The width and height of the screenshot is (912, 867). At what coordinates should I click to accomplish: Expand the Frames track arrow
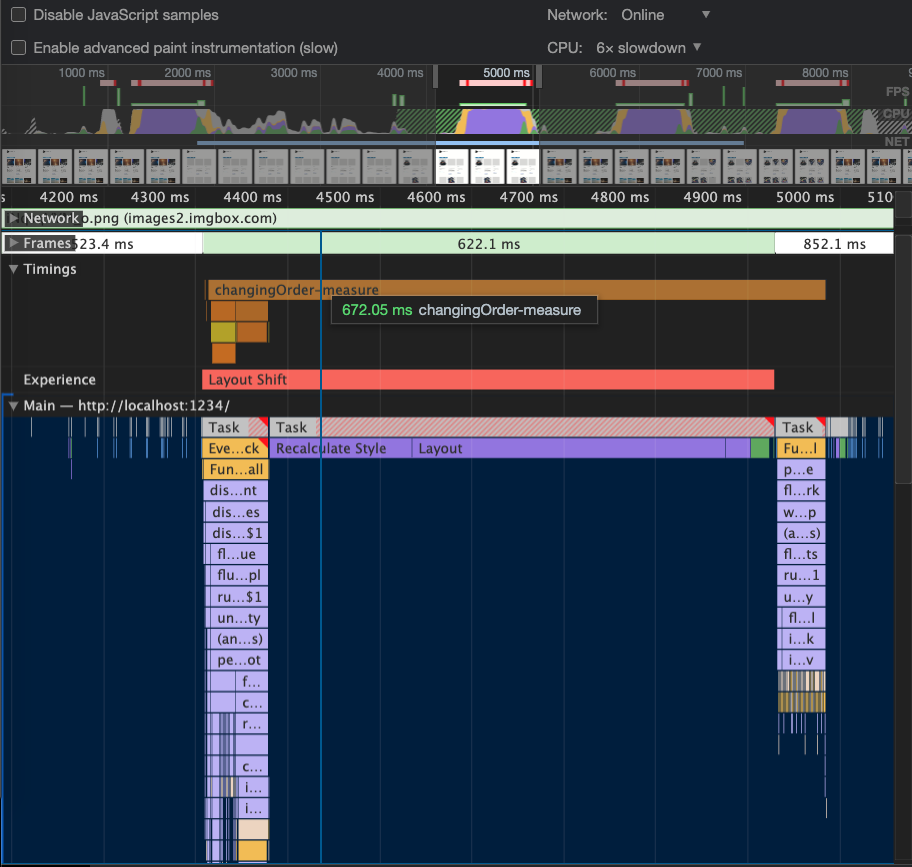click(13, 243)
